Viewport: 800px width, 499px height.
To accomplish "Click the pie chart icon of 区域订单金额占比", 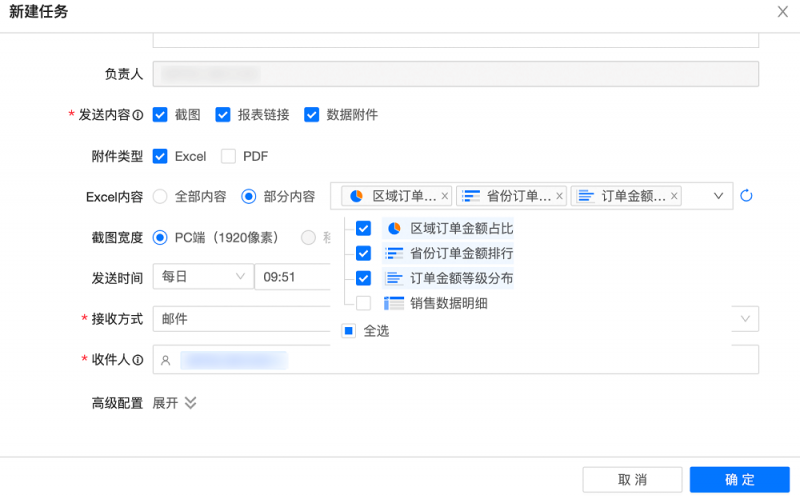I will pyautogui.click(x=394, y=229).
